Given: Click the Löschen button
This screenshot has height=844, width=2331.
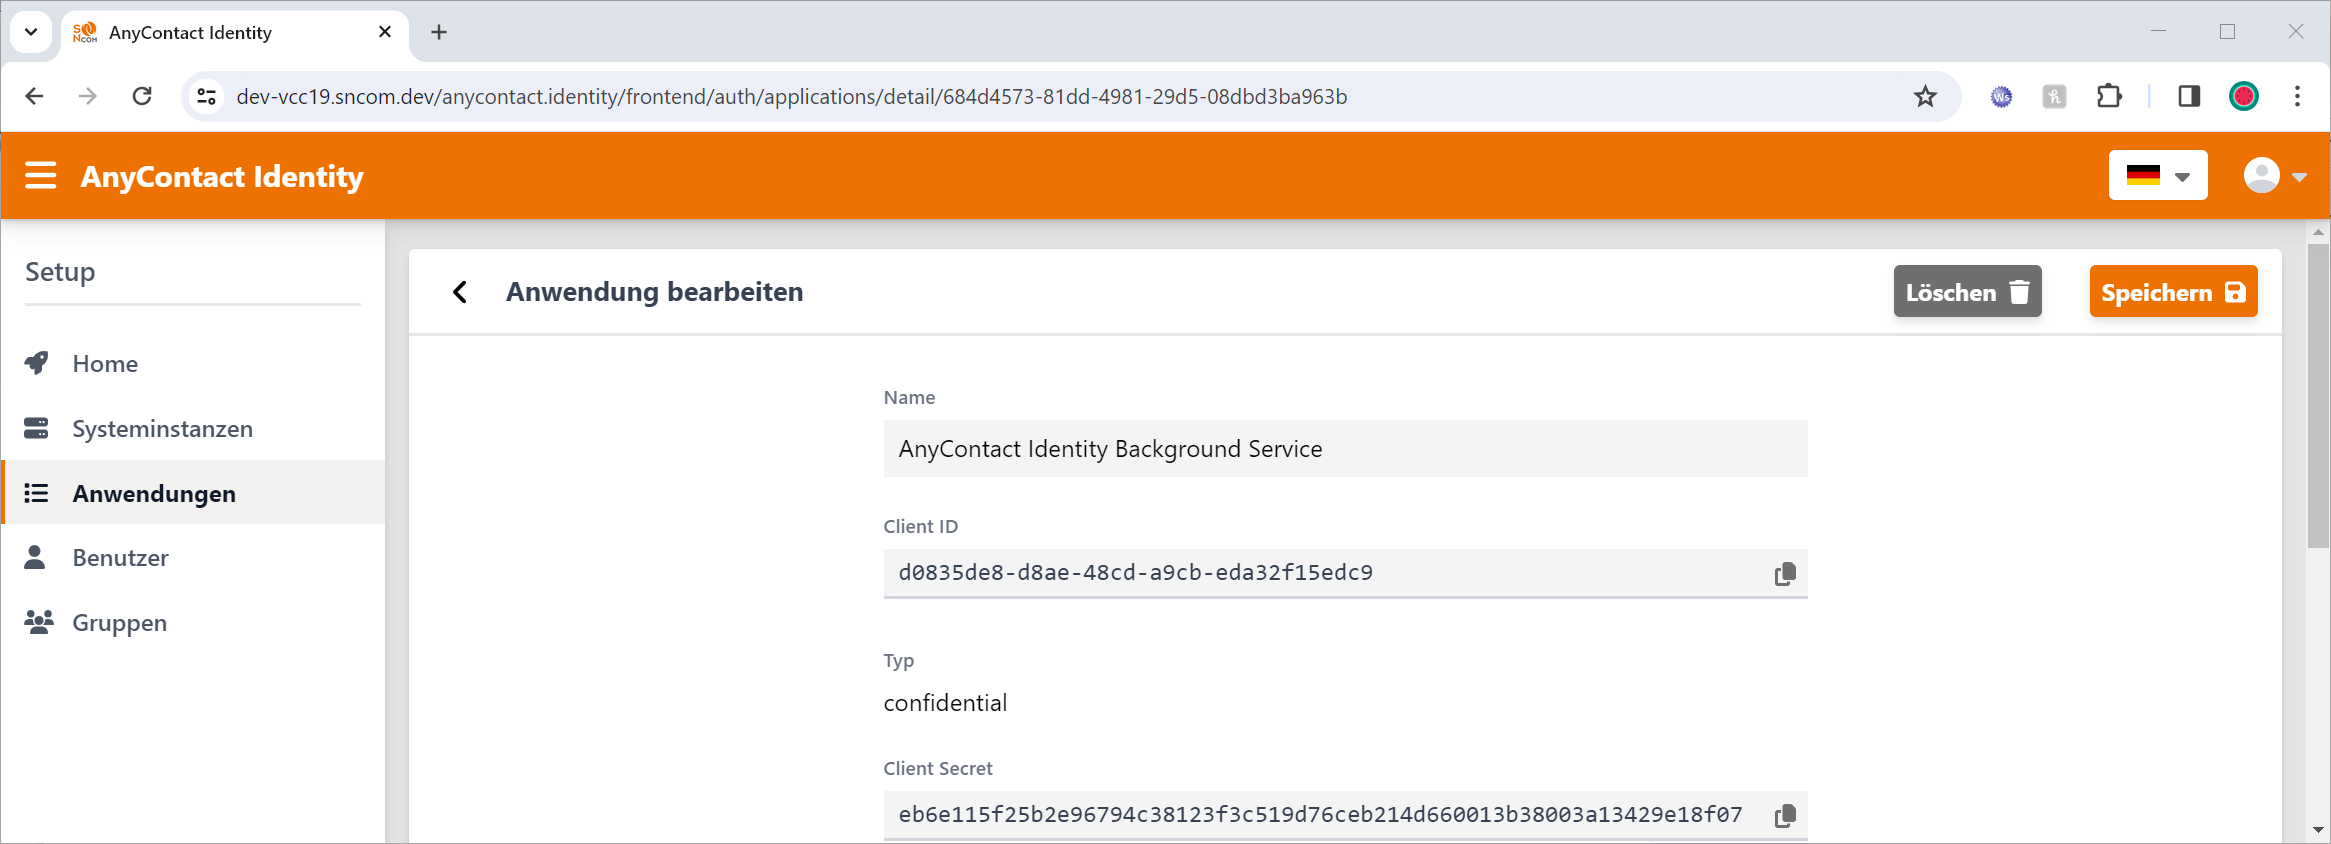Looking at the screenshot, I should click(1966, 292).
